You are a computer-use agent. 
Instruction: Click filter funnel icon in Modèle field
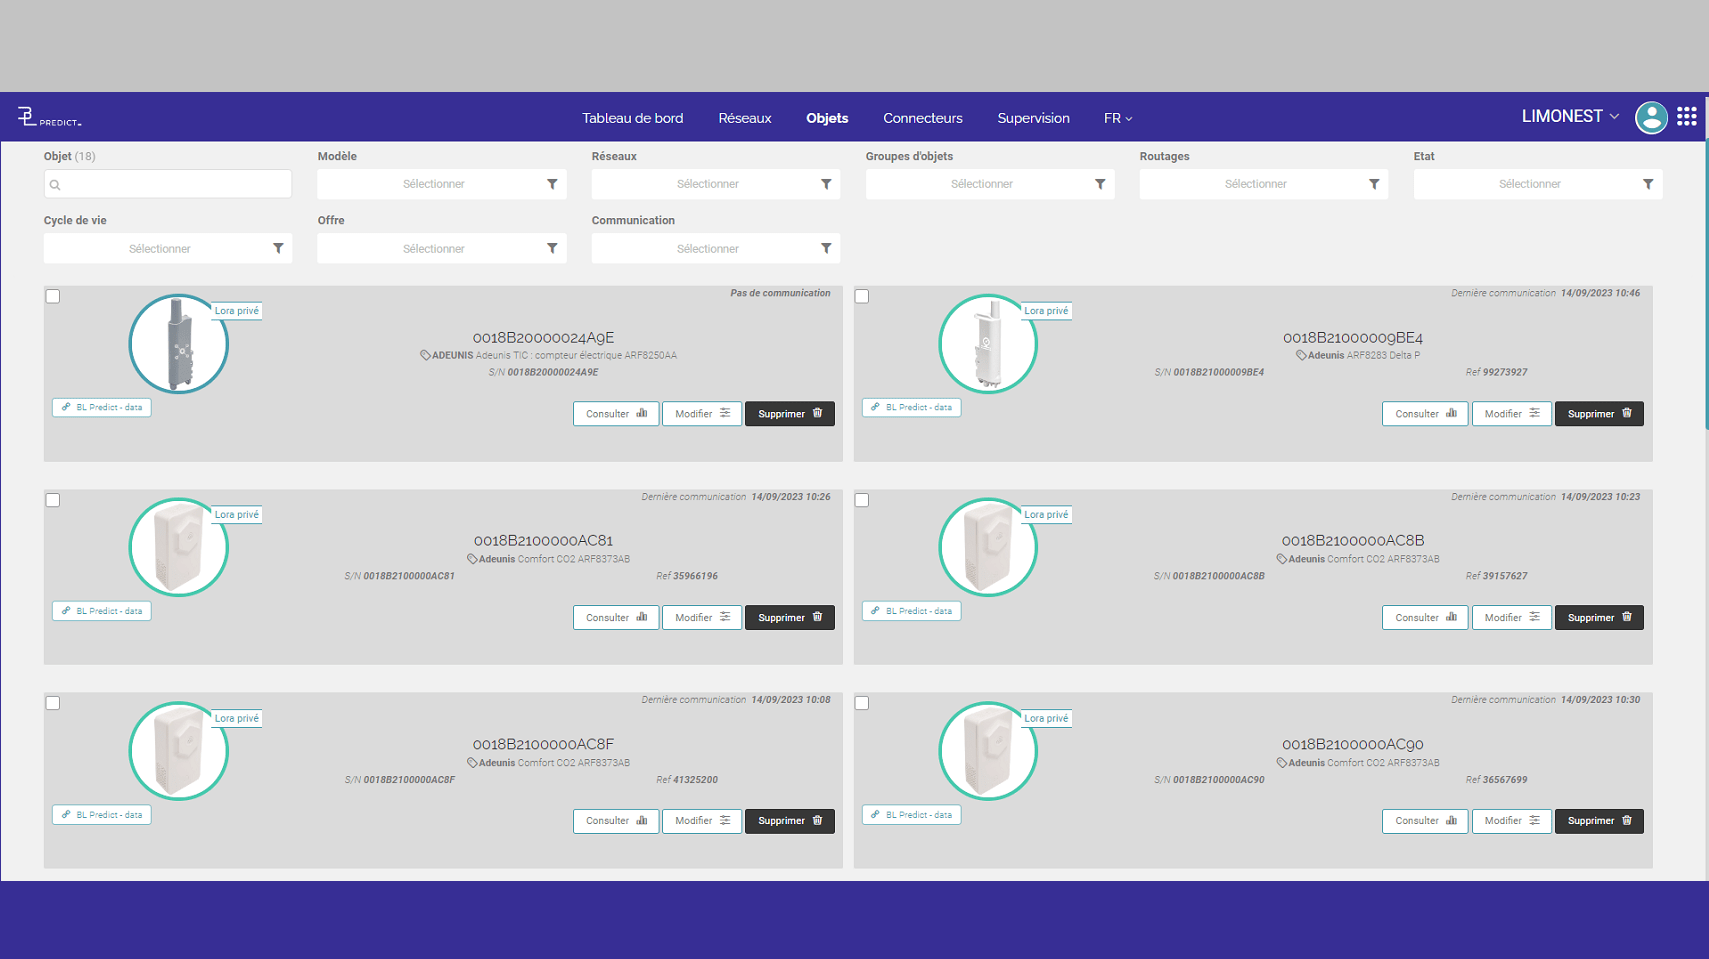(552, 184)
